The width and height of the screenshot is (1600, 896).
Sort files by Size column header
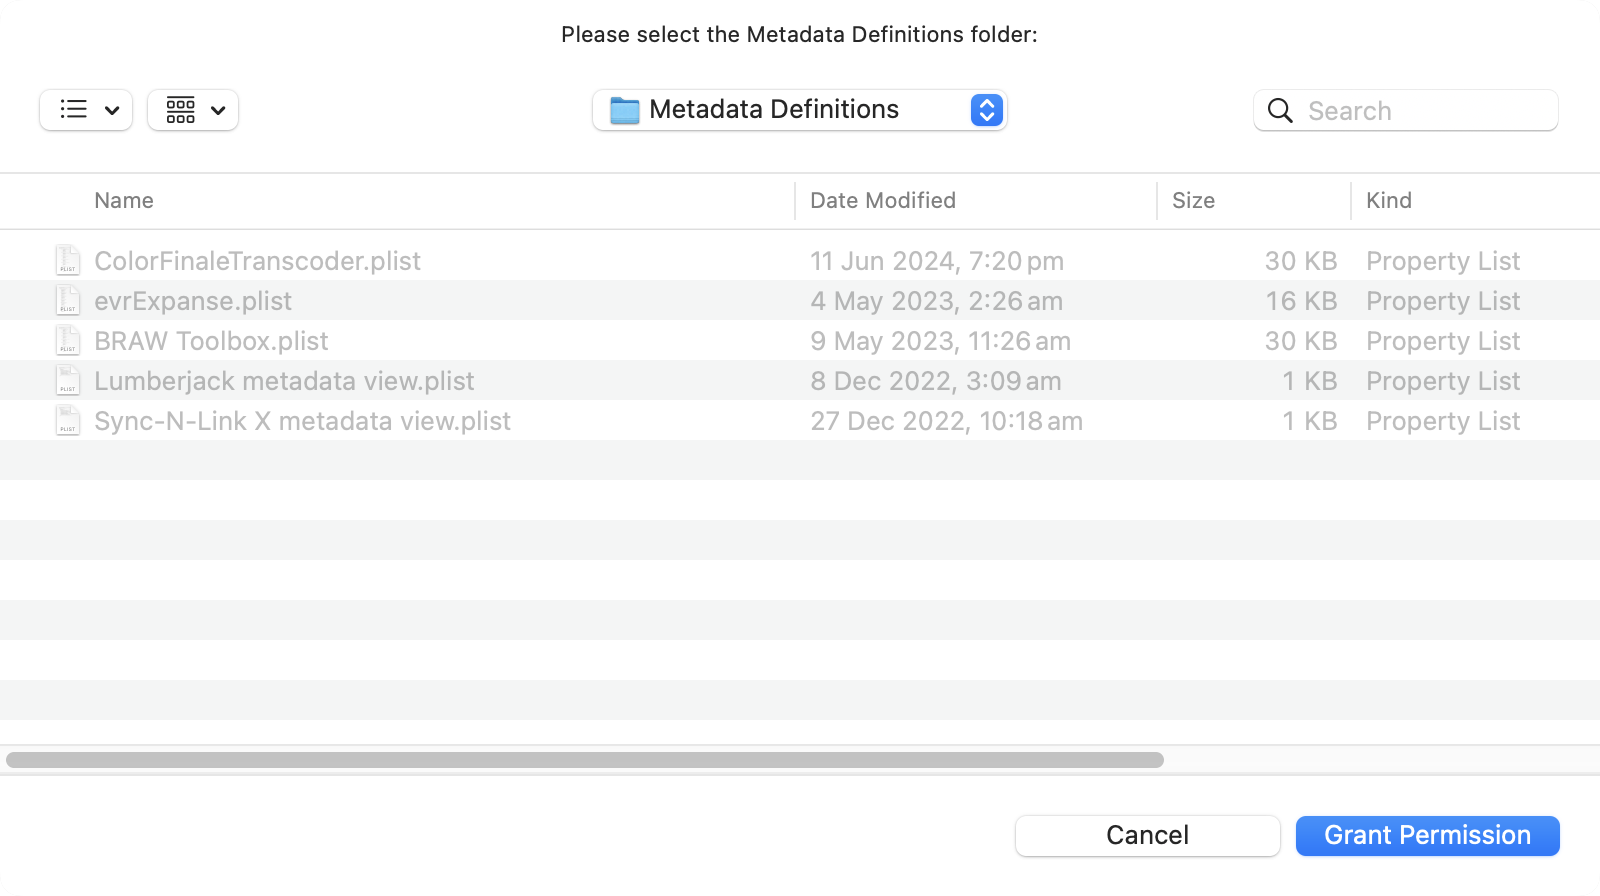[x=1193, y=200]
